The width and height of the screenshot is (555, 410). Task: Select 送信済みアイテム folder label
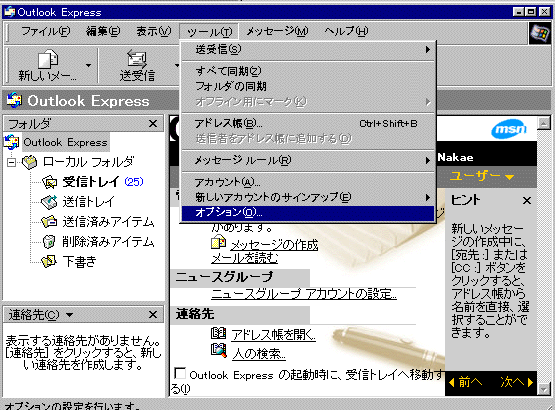pyautogui.click(x=108, y=222)
